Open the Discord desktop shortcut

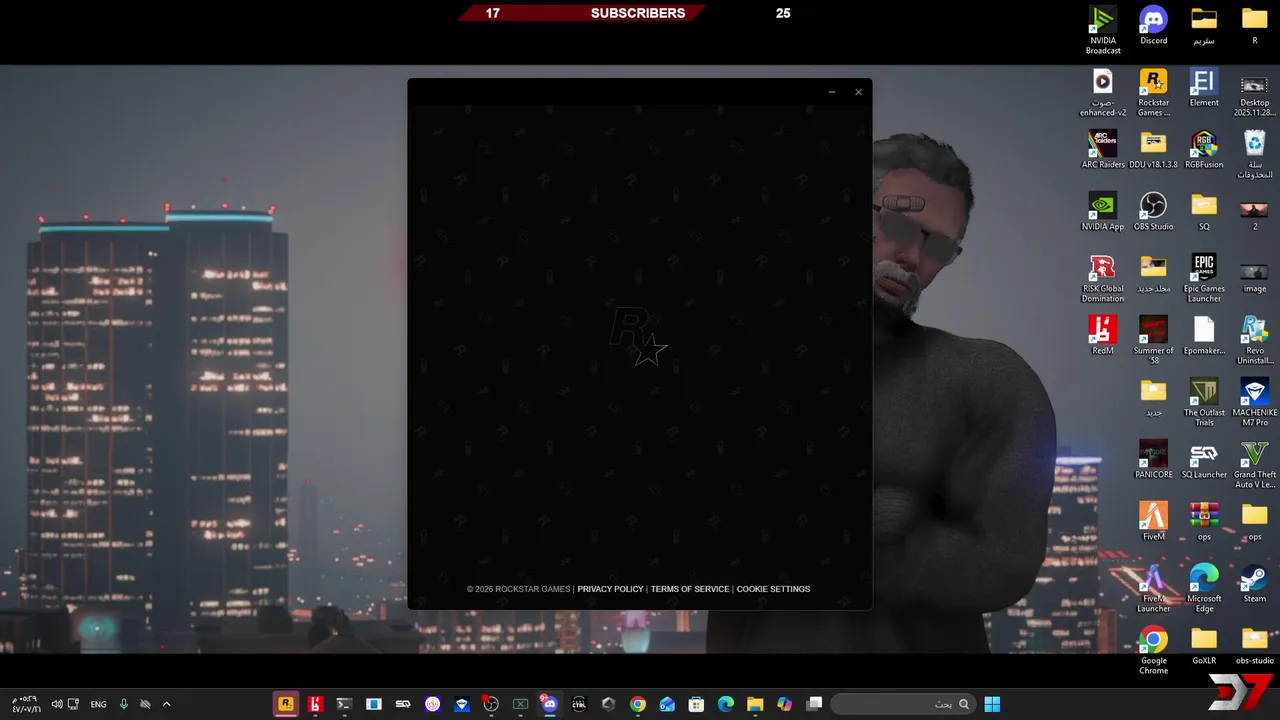[1153, 26]
